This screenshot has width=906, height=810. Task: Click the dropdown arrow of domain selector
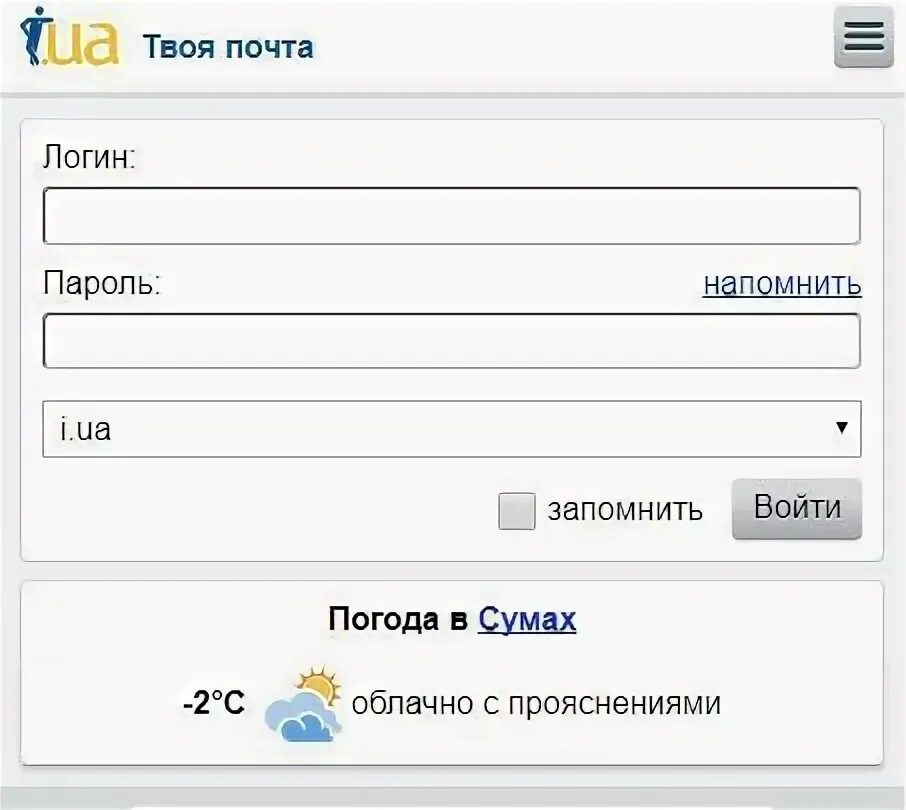click(842, 428)
